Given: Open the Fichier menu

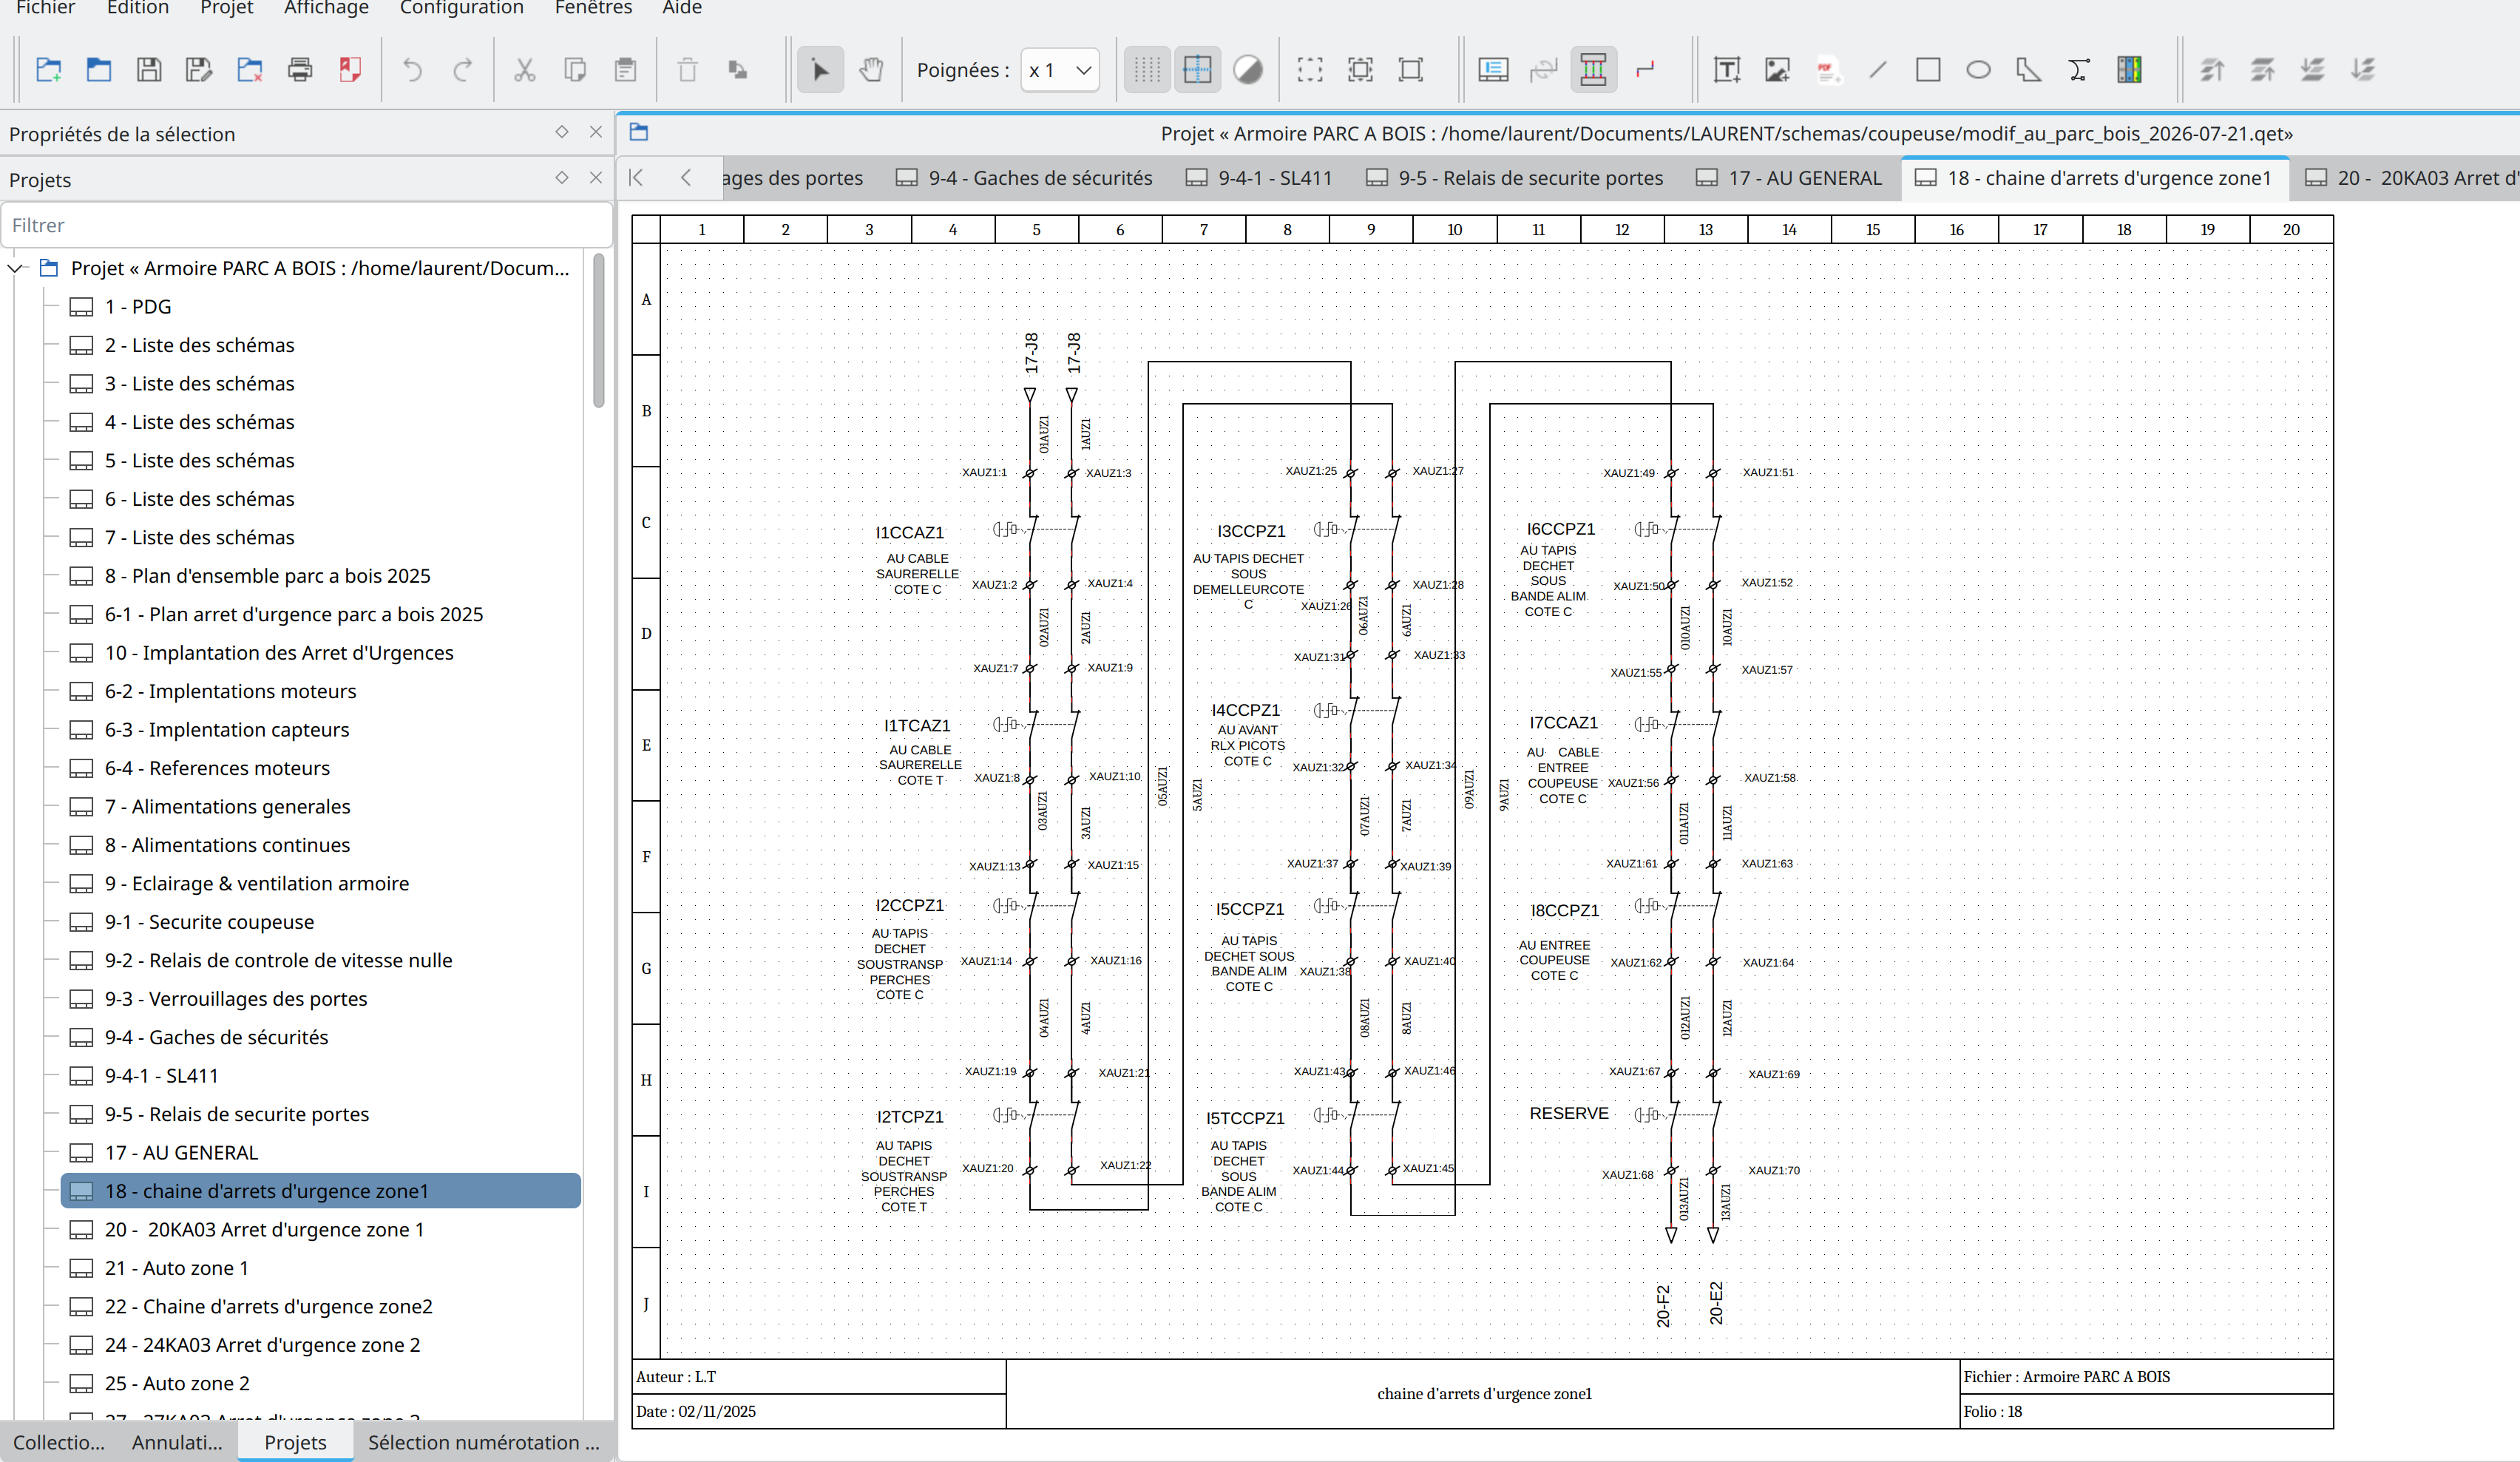Looking at the screenshot, I should click(x=45, y=8).
